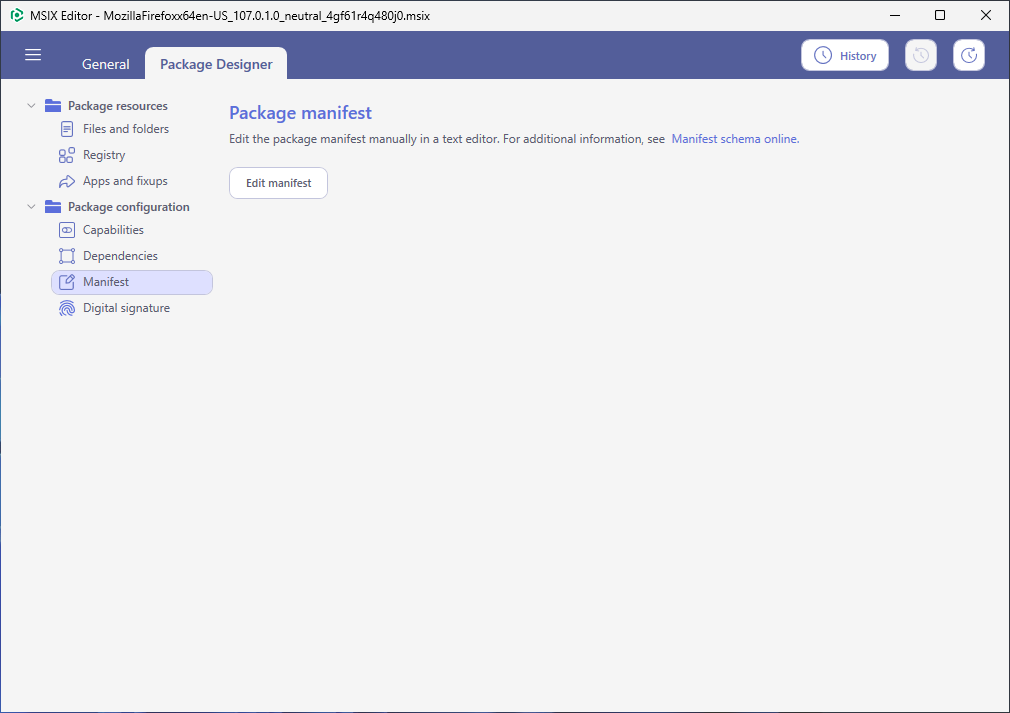Select the Package resources label

point(118,106)
